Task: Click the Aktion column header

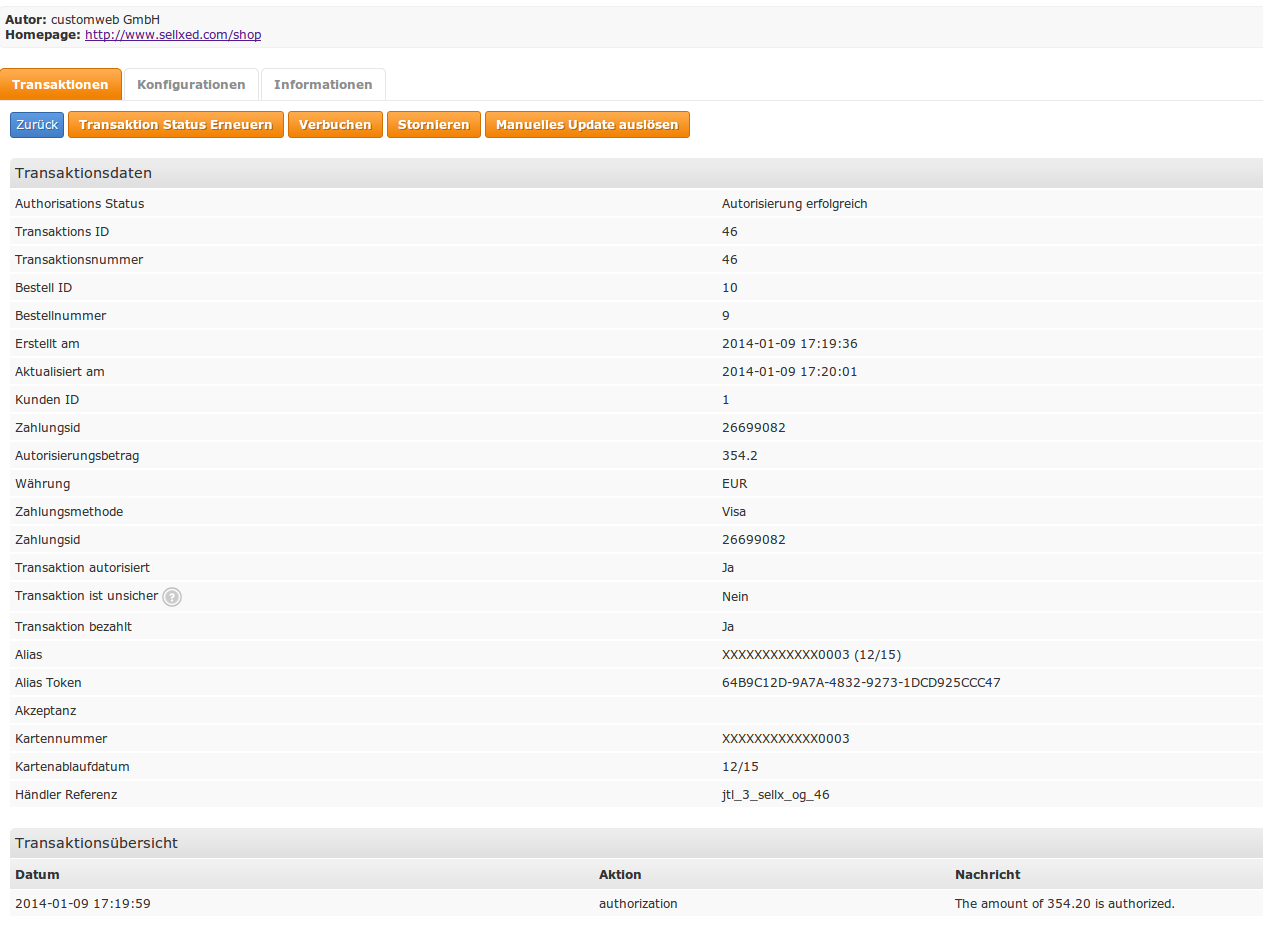Action: coord(620,875)
